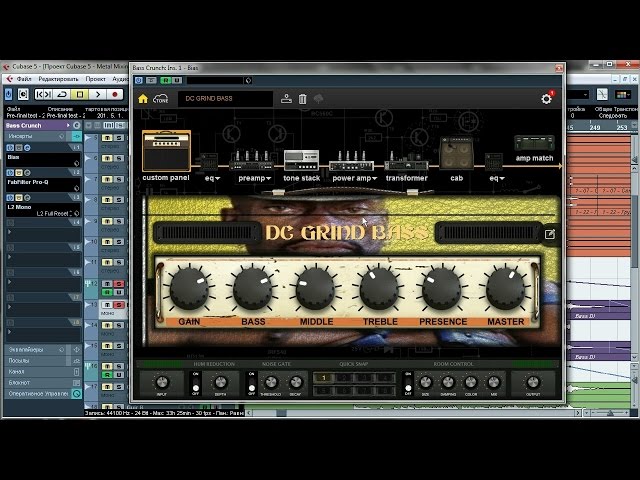This screenshot has height=480, width=640.
Task: Toggle Noise Gate on/off switch
Action: [251, 384]
